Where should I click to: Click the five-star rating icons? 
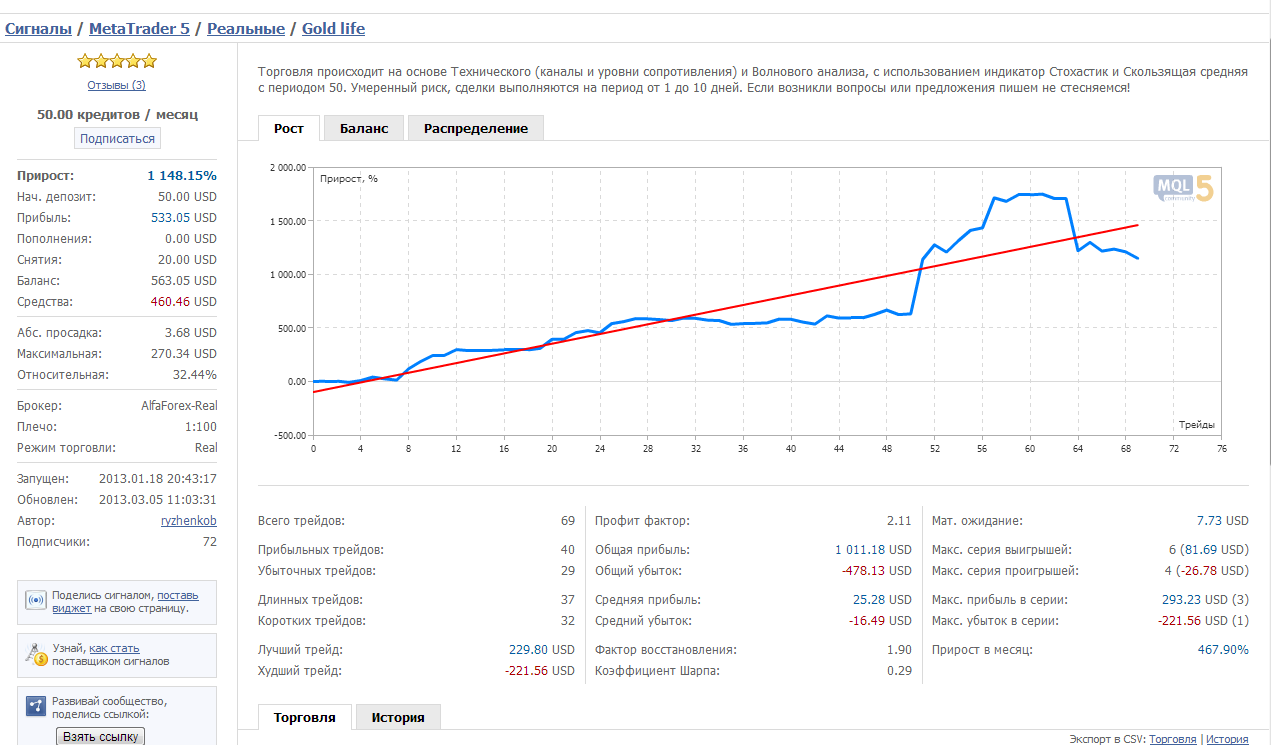click(116, 61)
